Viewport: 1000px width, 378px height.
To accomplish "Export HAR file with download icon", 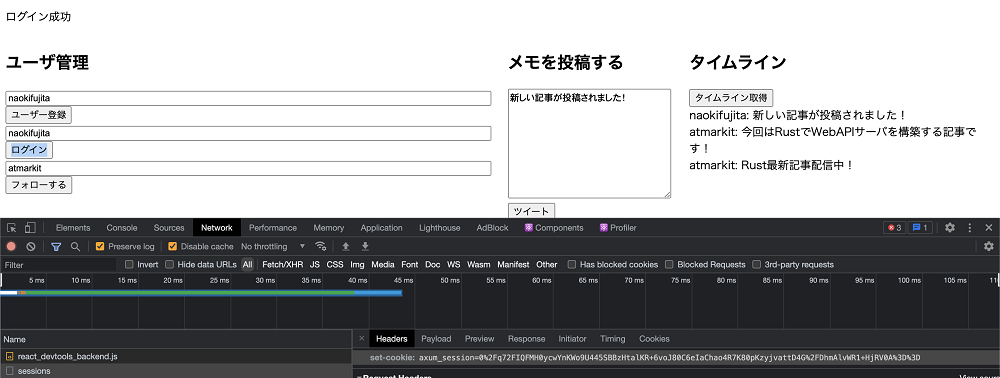I will [x=365, y=246].
